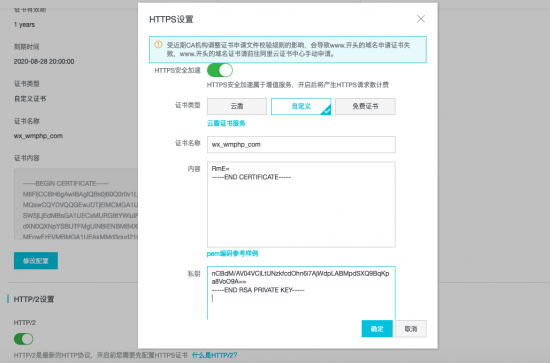The width and height of the screenshot is (550, 363).
Task: Click the 证书名称 input field
Action: [x=301, y=144]
